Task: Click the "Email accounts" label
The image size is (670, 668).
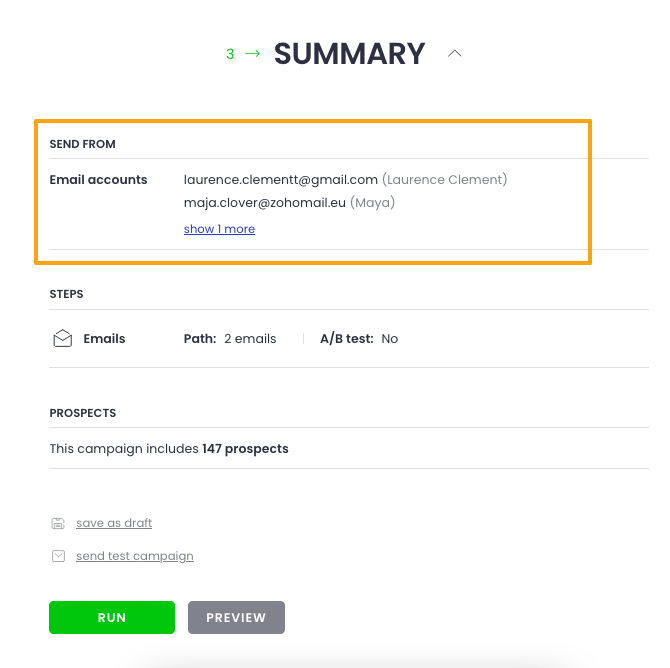Action: click(98, 180)
